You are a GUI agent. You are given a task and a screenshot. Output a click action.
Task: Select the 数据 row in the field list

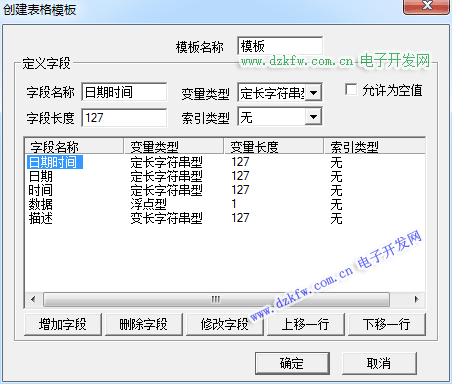coord(225,204)
